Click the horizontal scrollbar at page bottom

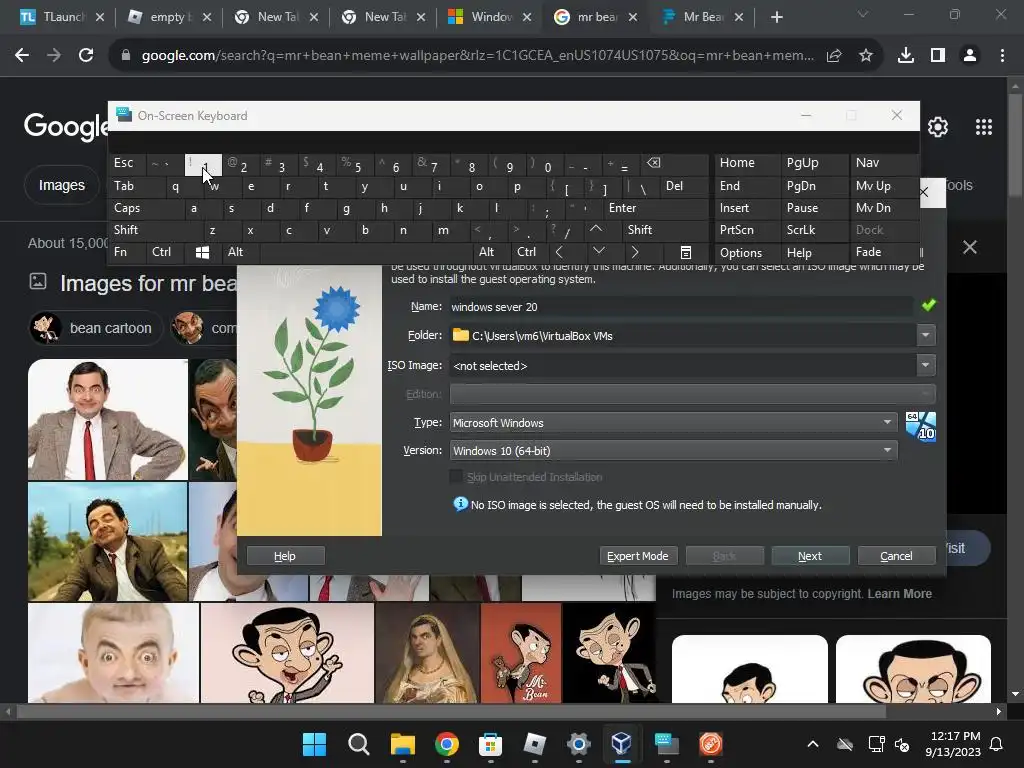[451, 711]
